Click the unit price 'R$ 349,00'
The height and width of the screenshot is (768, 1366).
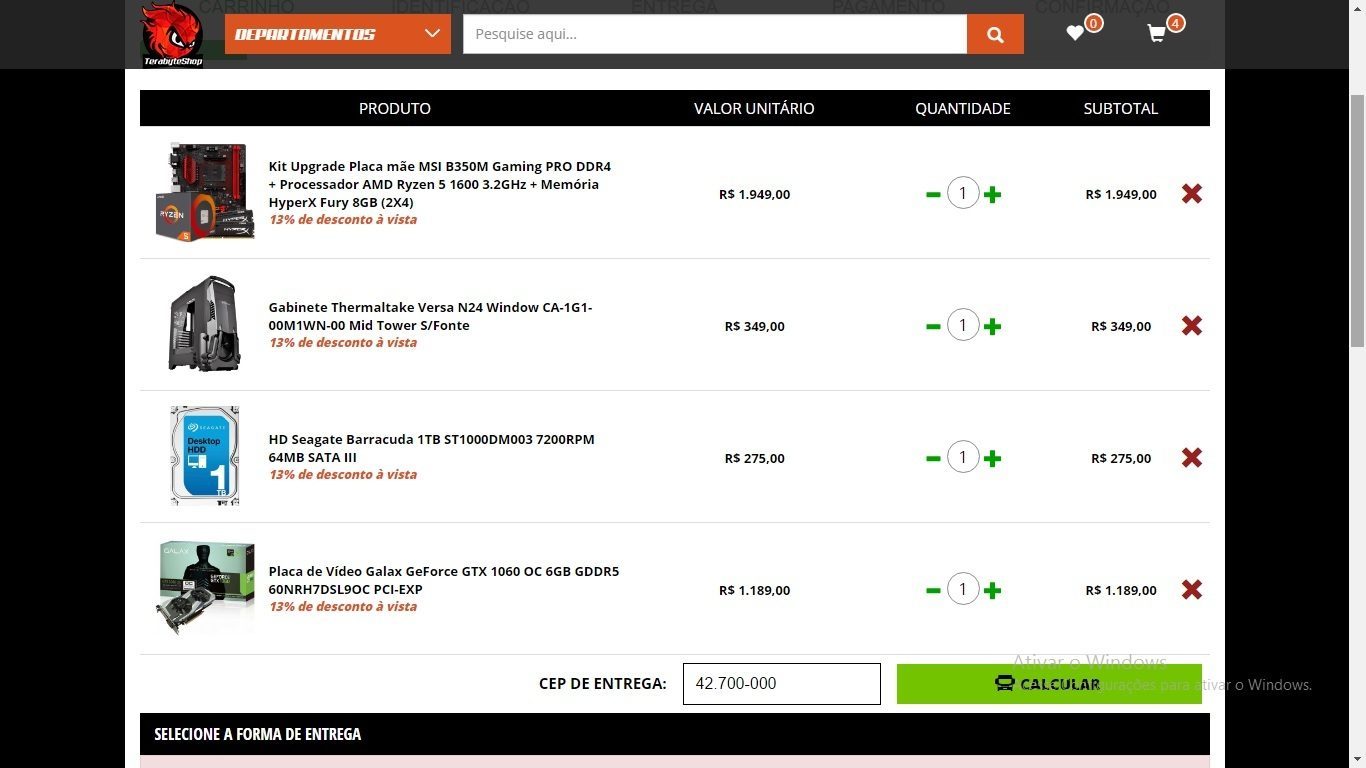pyautogui.click(x=754, y=326)
